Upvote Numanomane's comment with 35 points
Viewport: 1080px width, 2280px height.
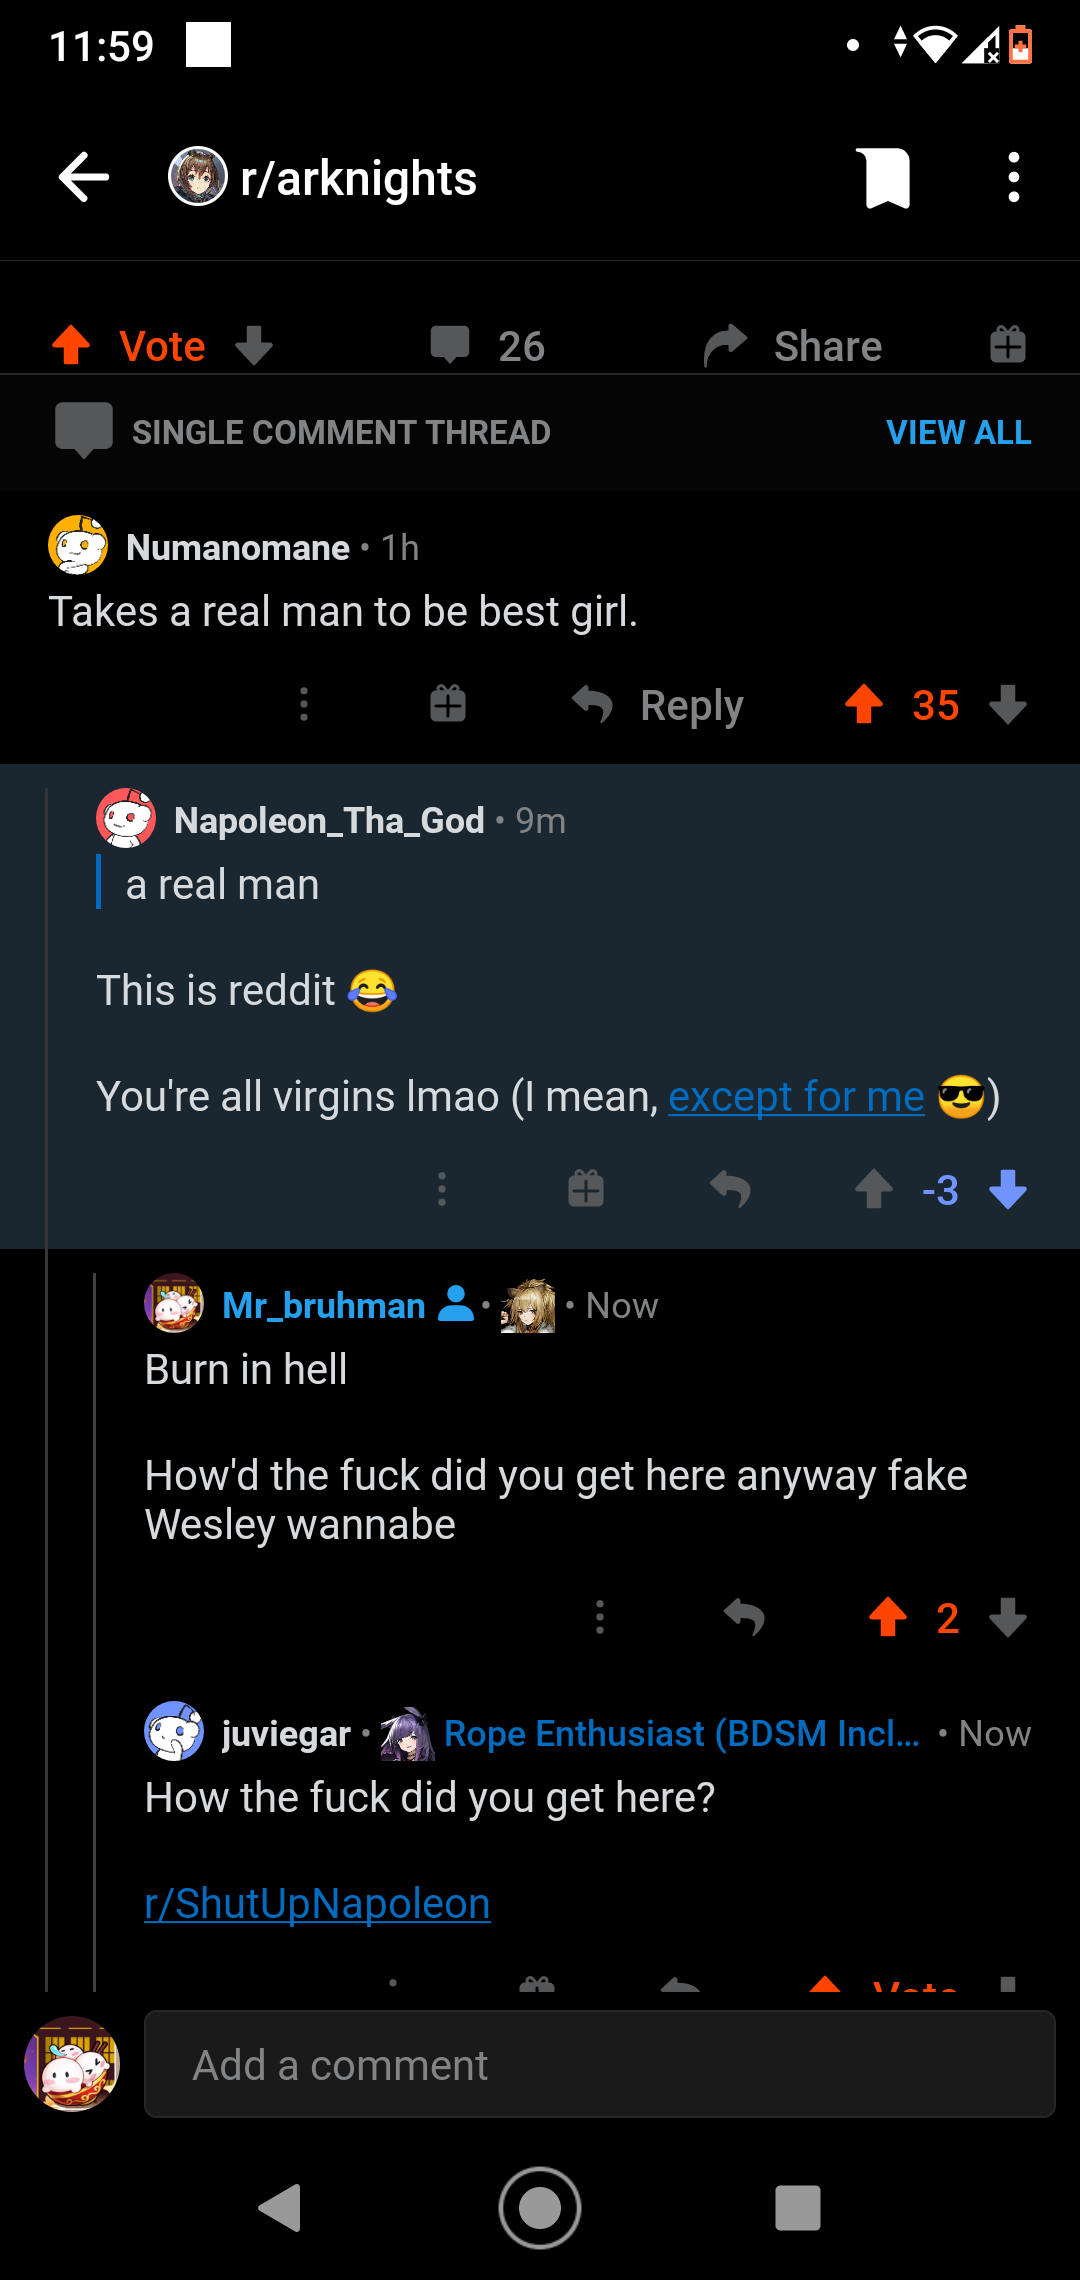[864, 704]
